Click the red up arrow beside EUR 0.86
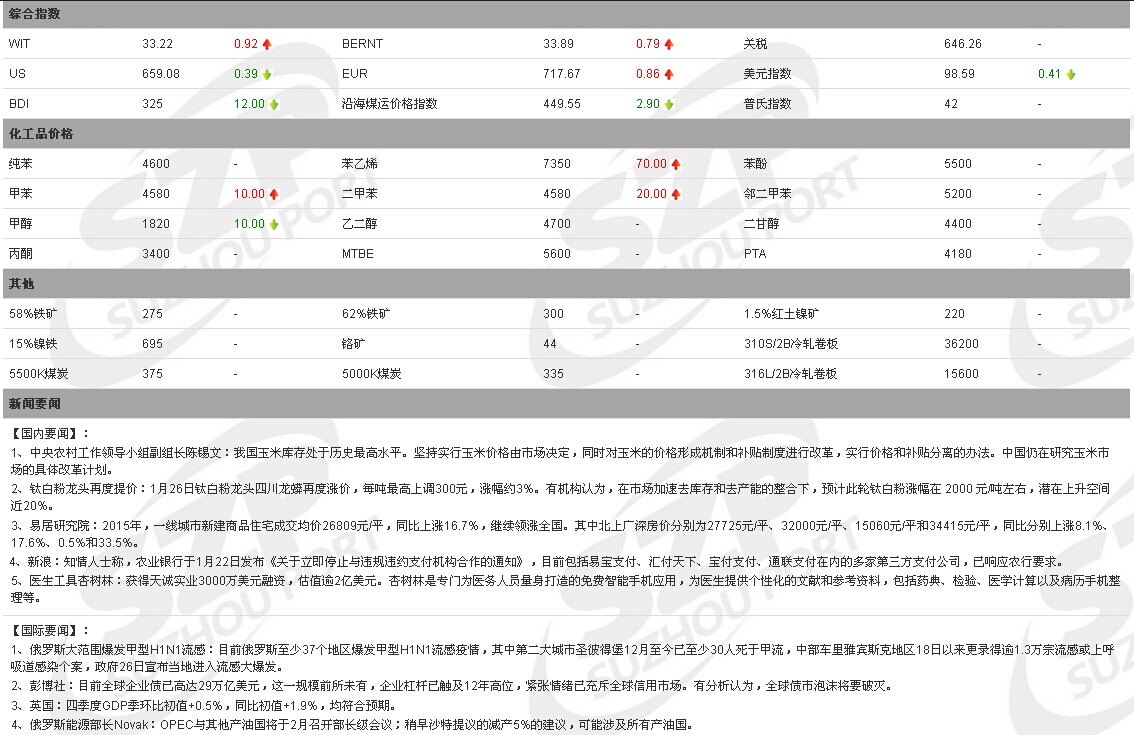Viewport: 1134px width, 735px height. pyautogui.click(x=669, y=75)
